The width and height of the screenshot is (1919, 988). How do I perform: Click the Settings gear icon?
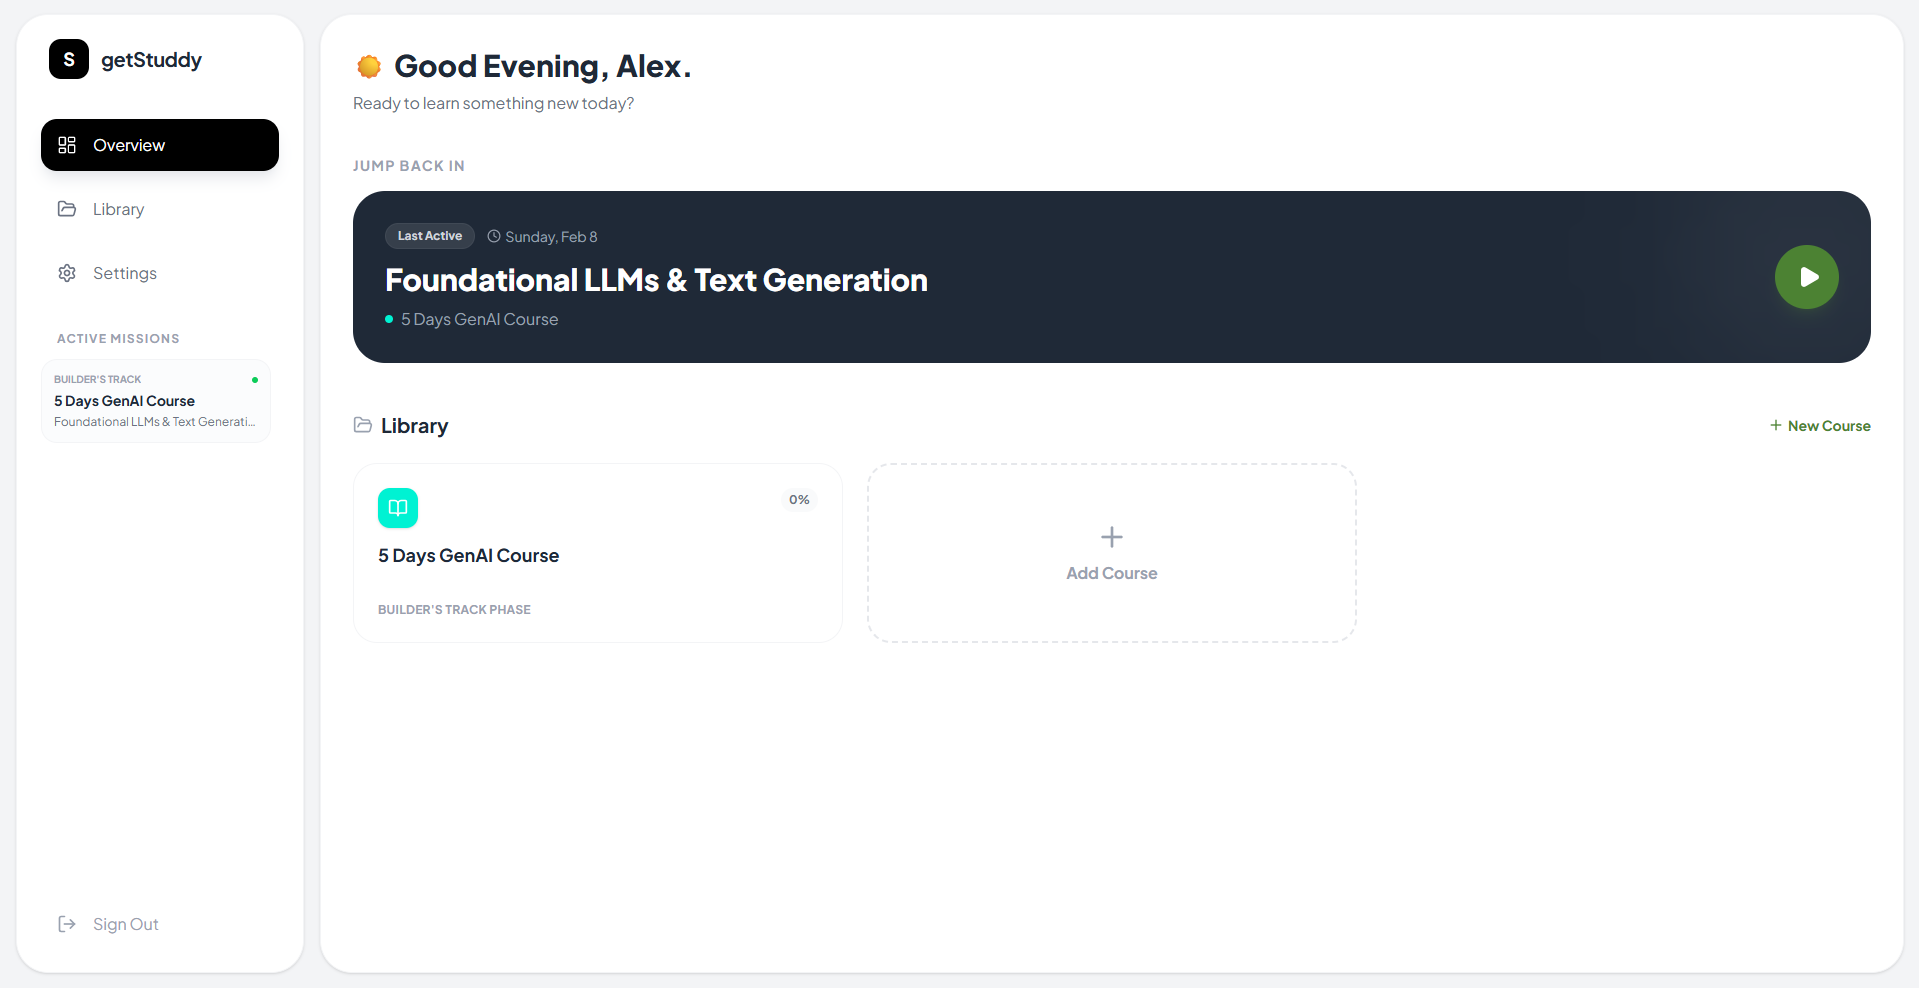pyautogui.click(x=67, y=273)
